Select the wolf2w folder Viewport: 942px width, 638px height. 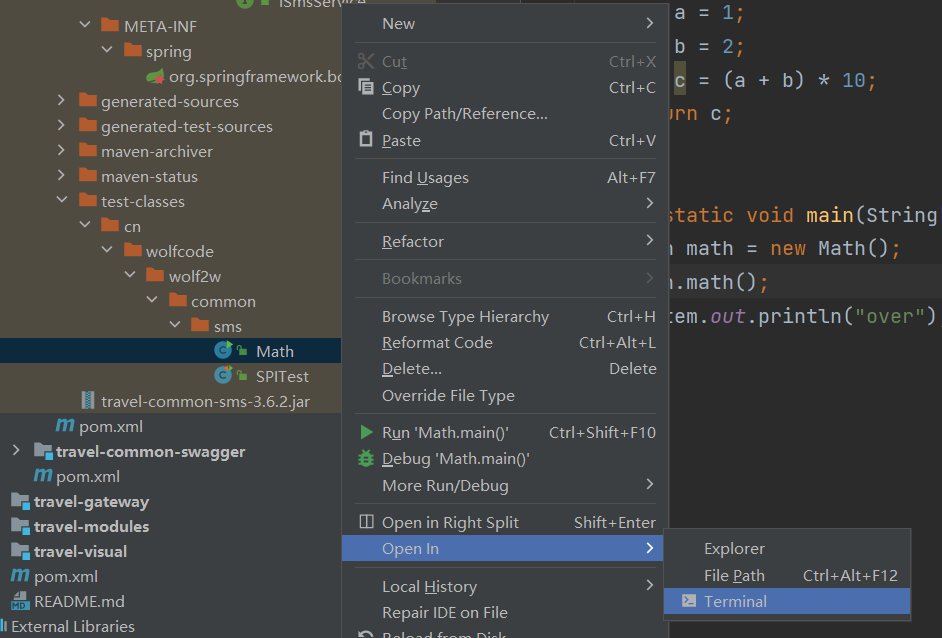click(195, 276)
